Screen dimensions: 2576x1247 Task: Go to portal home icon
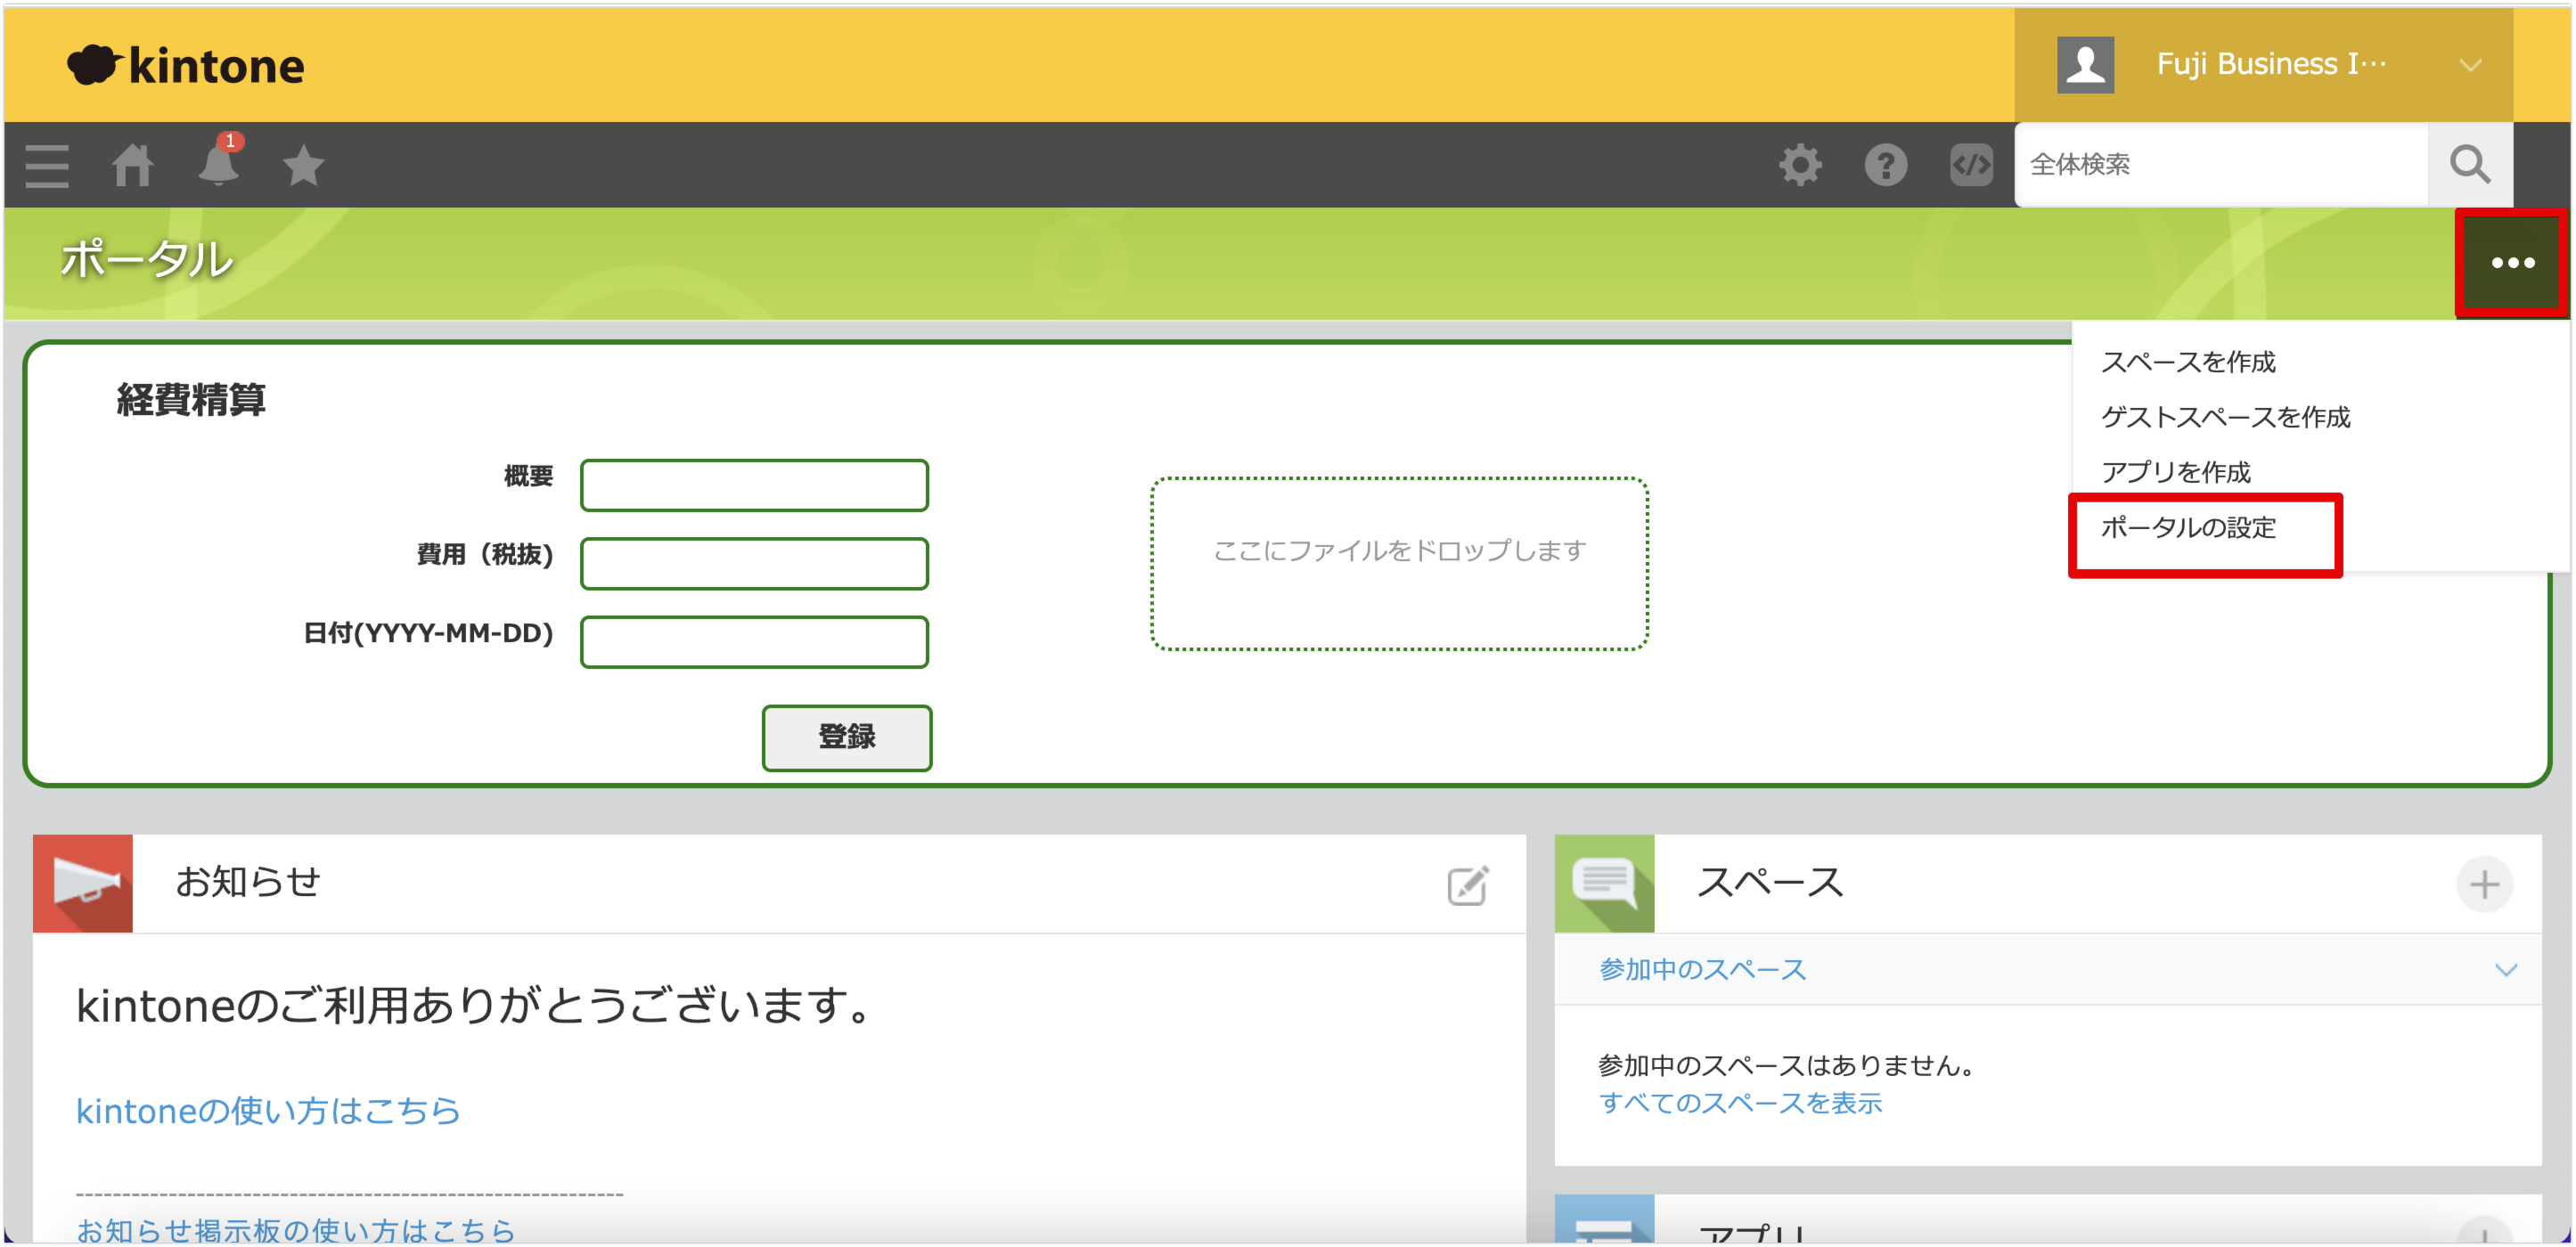pyautogui.click(x=132, y=165)
